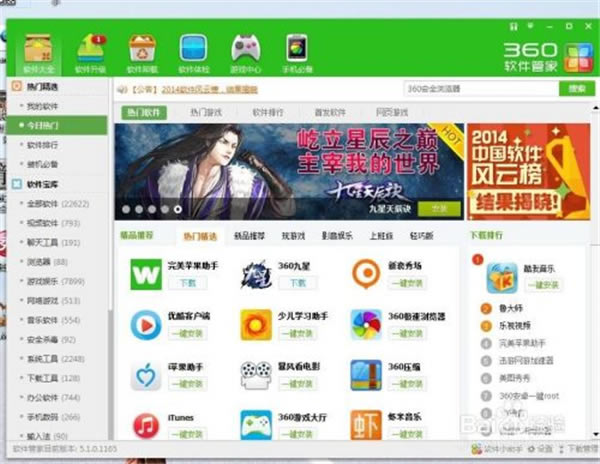Screen dimensions: 600x464
Task: Select the third banner carousel dot
Action: pyautogui.click(x=152, y=209)
